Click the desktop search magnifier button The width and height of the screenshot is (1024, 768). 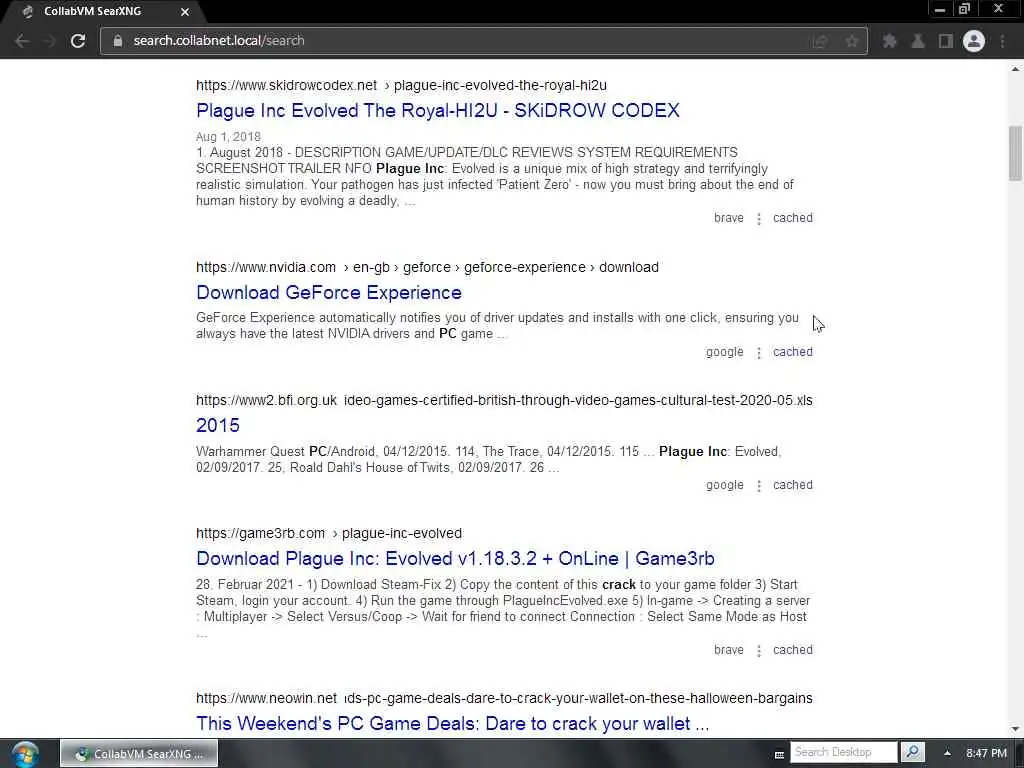(x=912, y=753)
